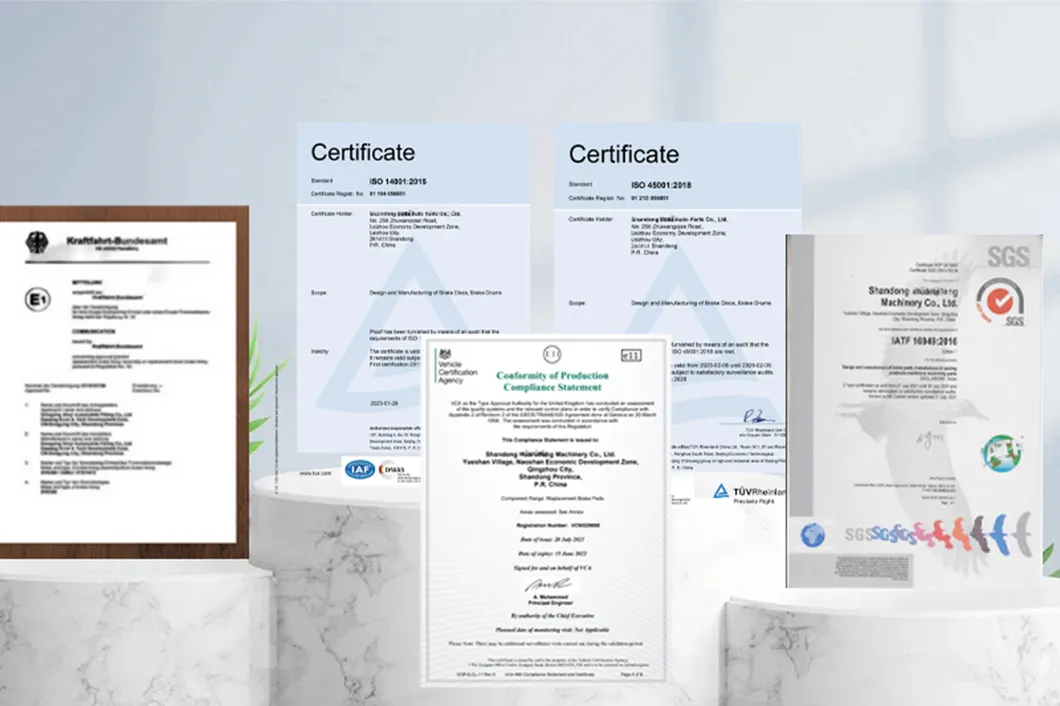The width and height of the screenshot is (1060, 706).
Task: Click the colorful SGS birds strip
Action: tap(939, 532)
